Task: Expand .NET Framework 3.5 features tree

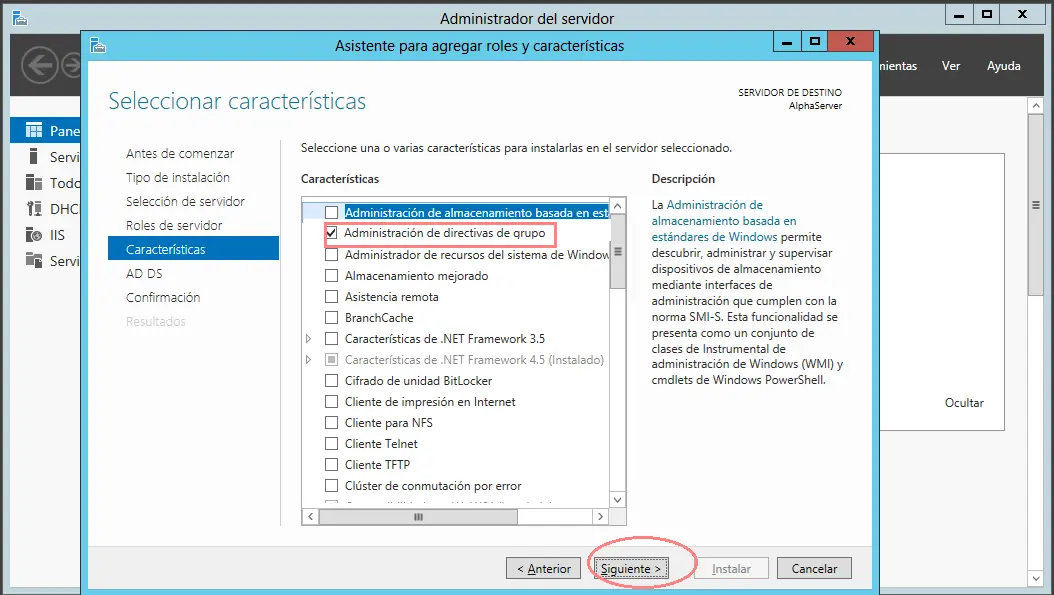Action: click(x=309, y=339)
